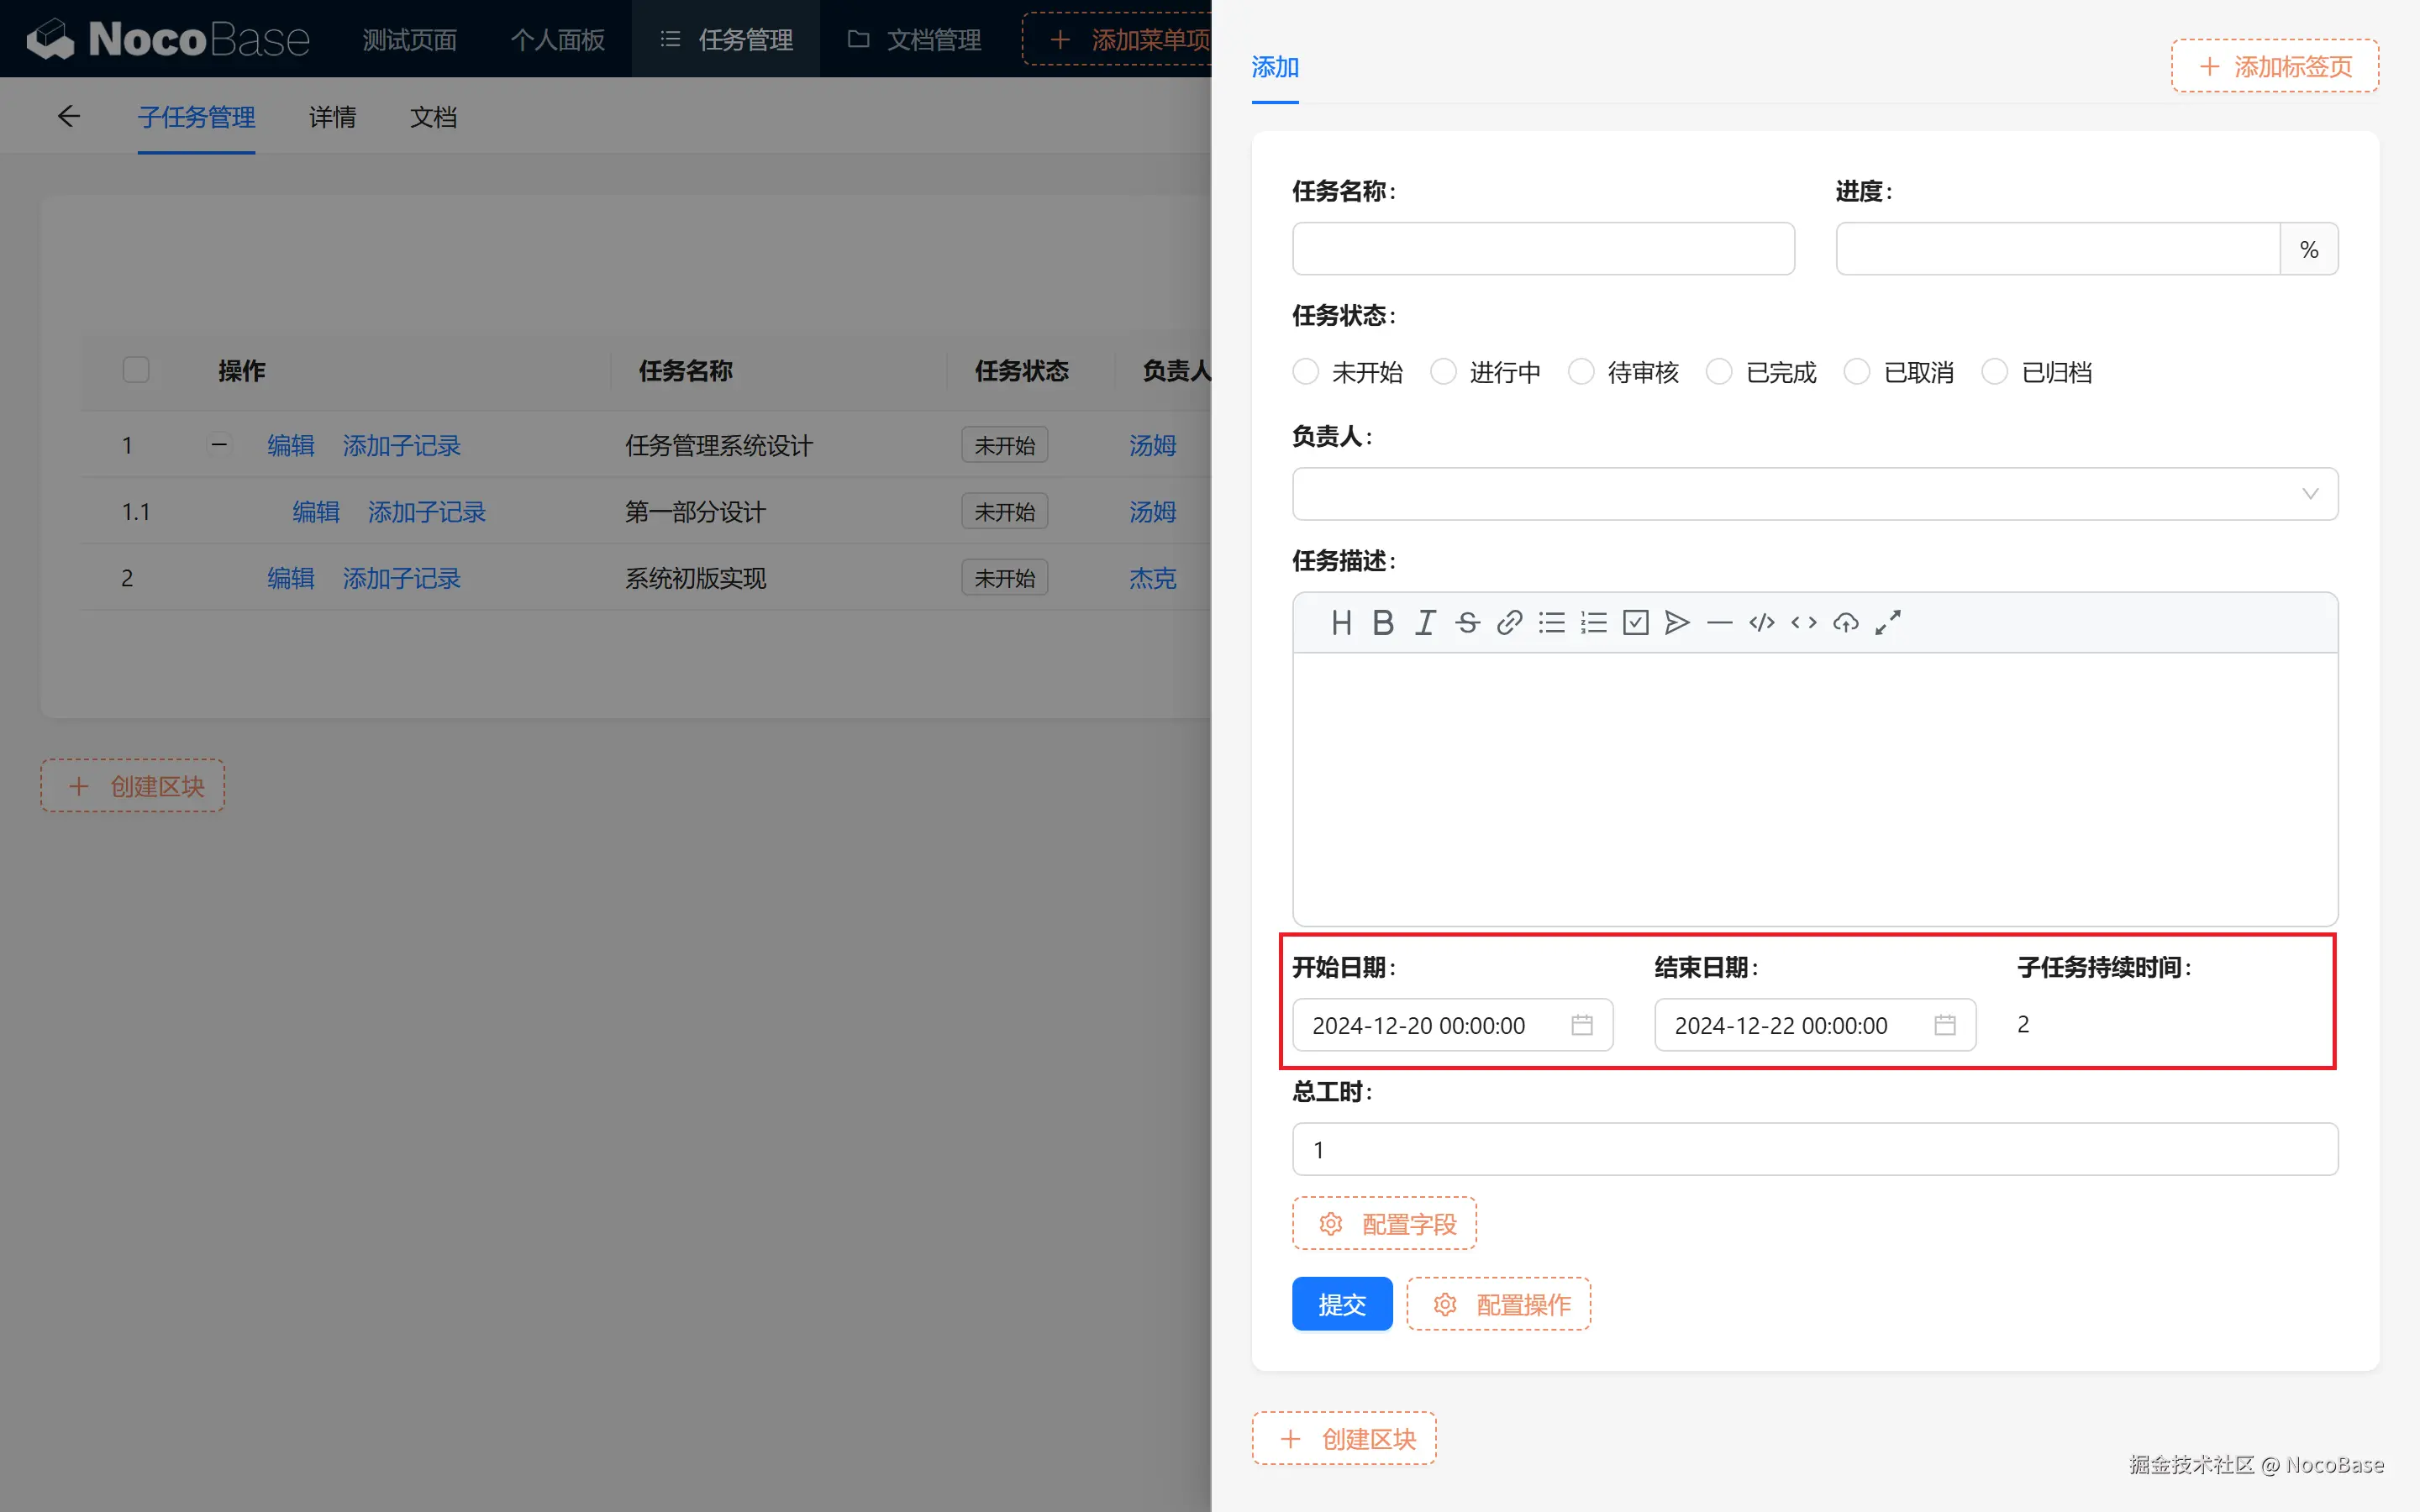Click the 配置字段 configure fields button
The width and height of the screenshot is (2420, 1512).
pyautogui.click(x=1384, y=1224)
